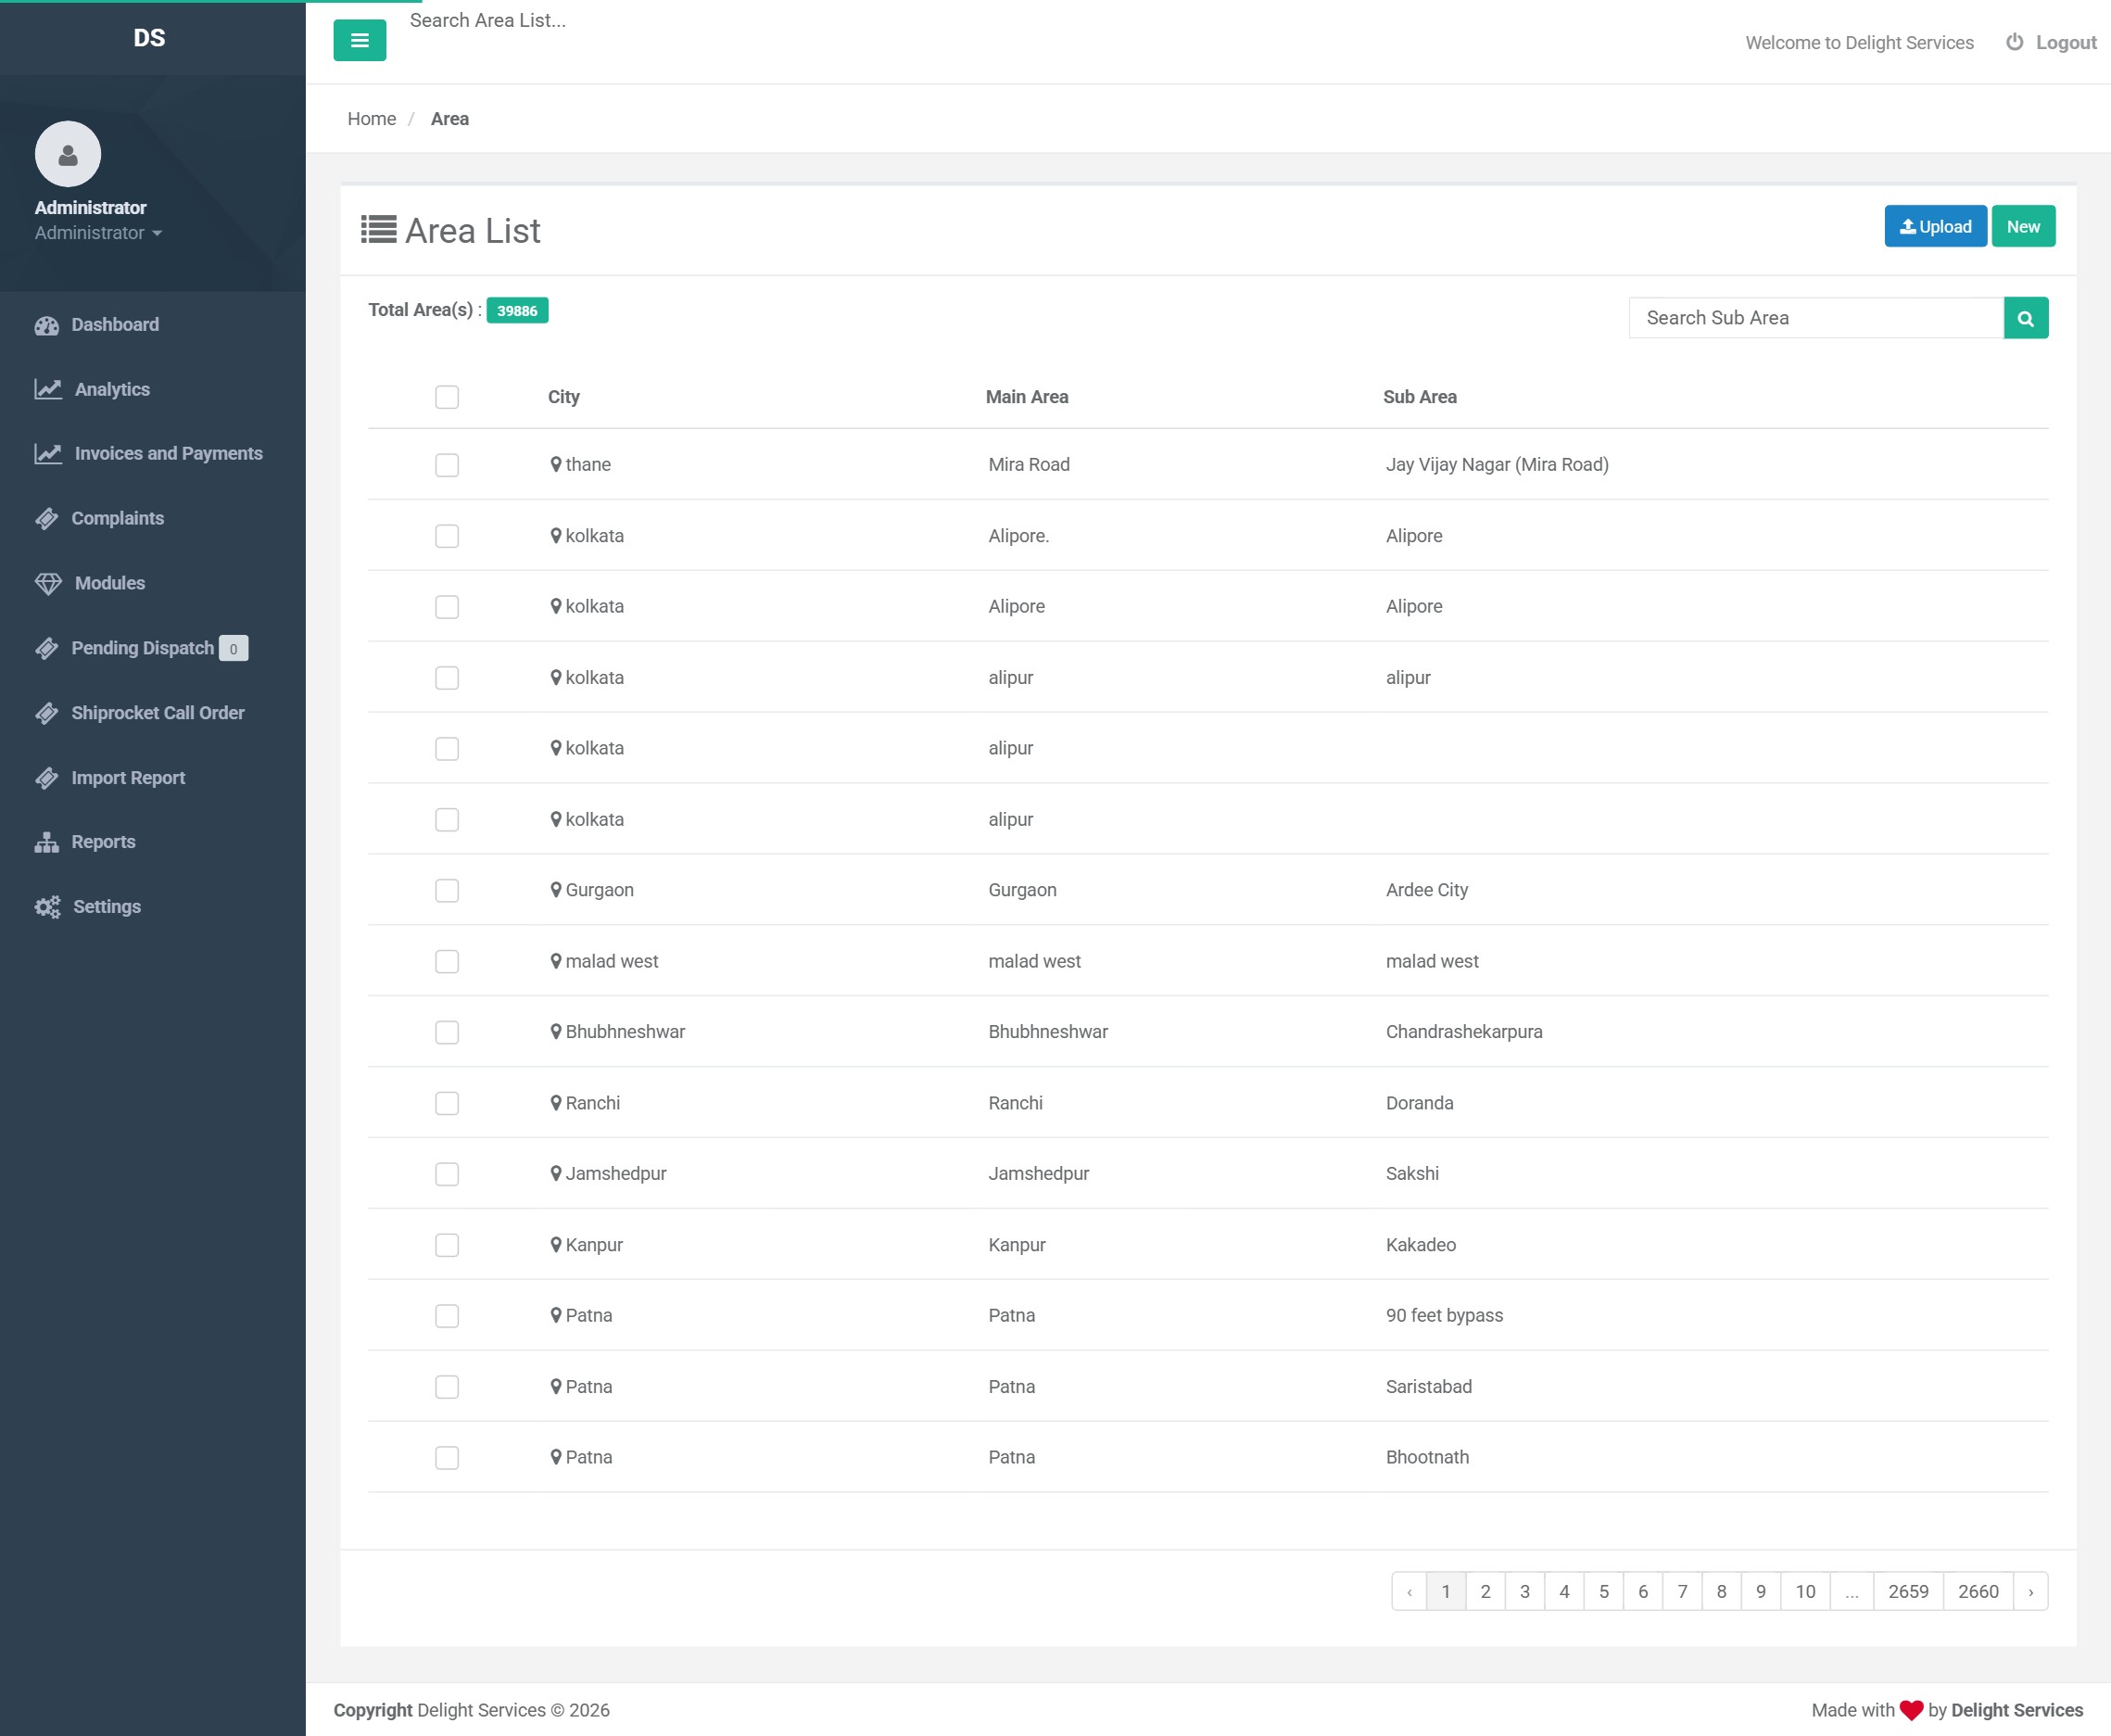
Task: Expand the Administrator user dropdown
Action: coord(98,233)
